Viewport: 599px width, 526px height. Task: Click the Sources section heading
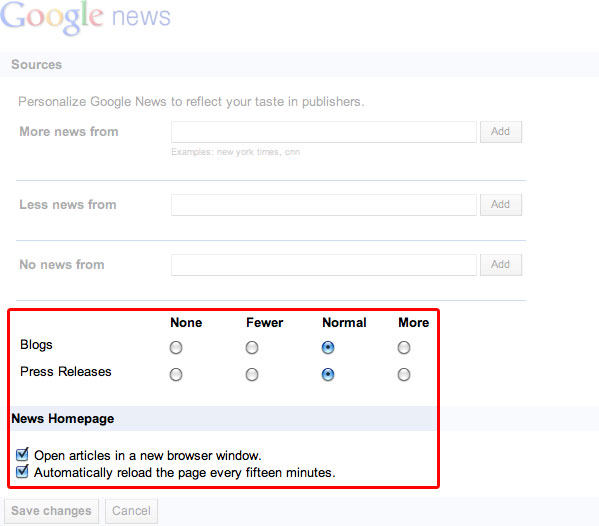coord(37,65)
